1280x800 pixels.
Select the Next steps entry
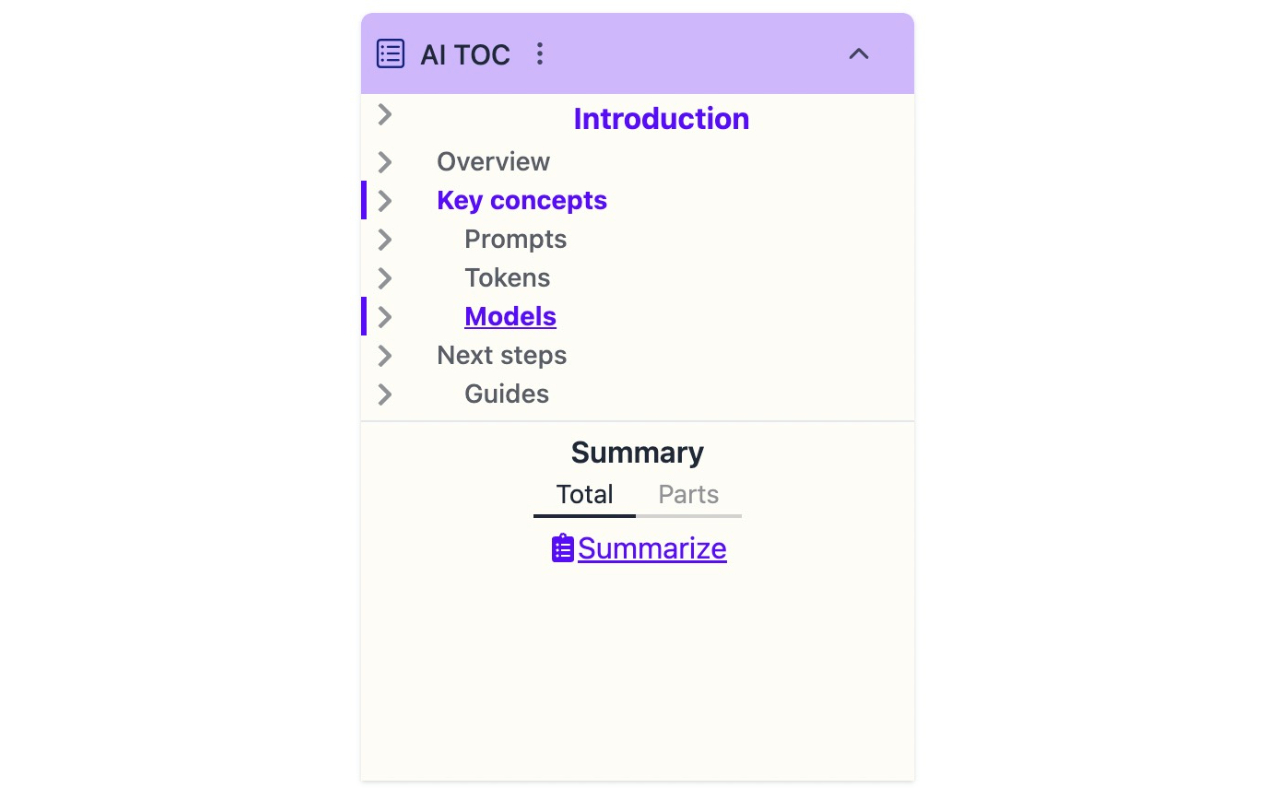click(501, 356)
